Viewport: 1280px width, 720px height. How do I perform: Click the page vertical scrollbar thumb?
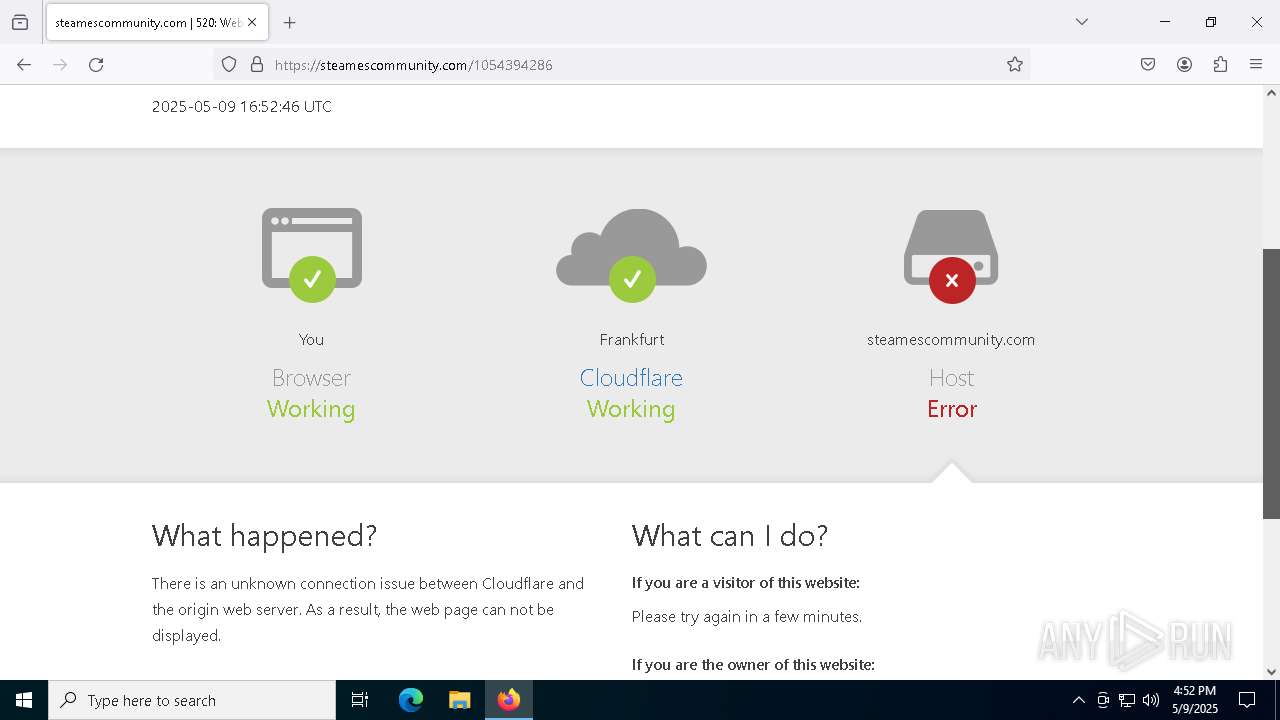[x=1271, y=384]
